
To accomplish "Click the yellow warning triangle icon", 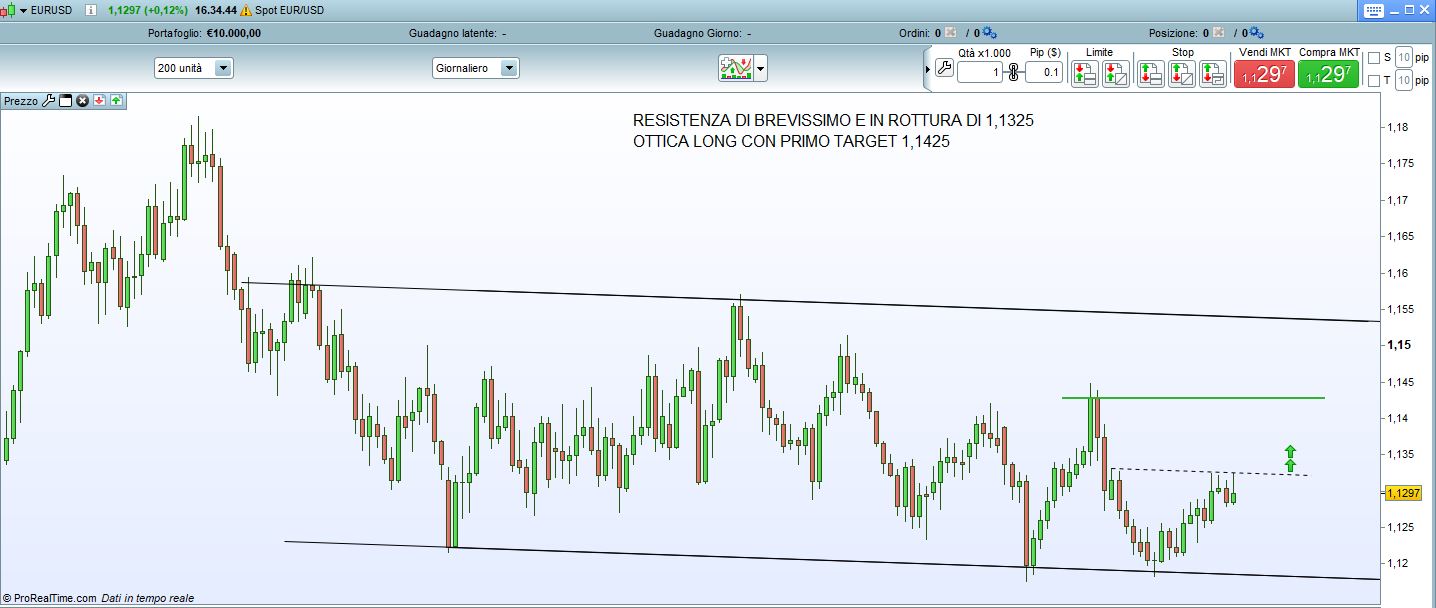I will [x=246, y=10].
